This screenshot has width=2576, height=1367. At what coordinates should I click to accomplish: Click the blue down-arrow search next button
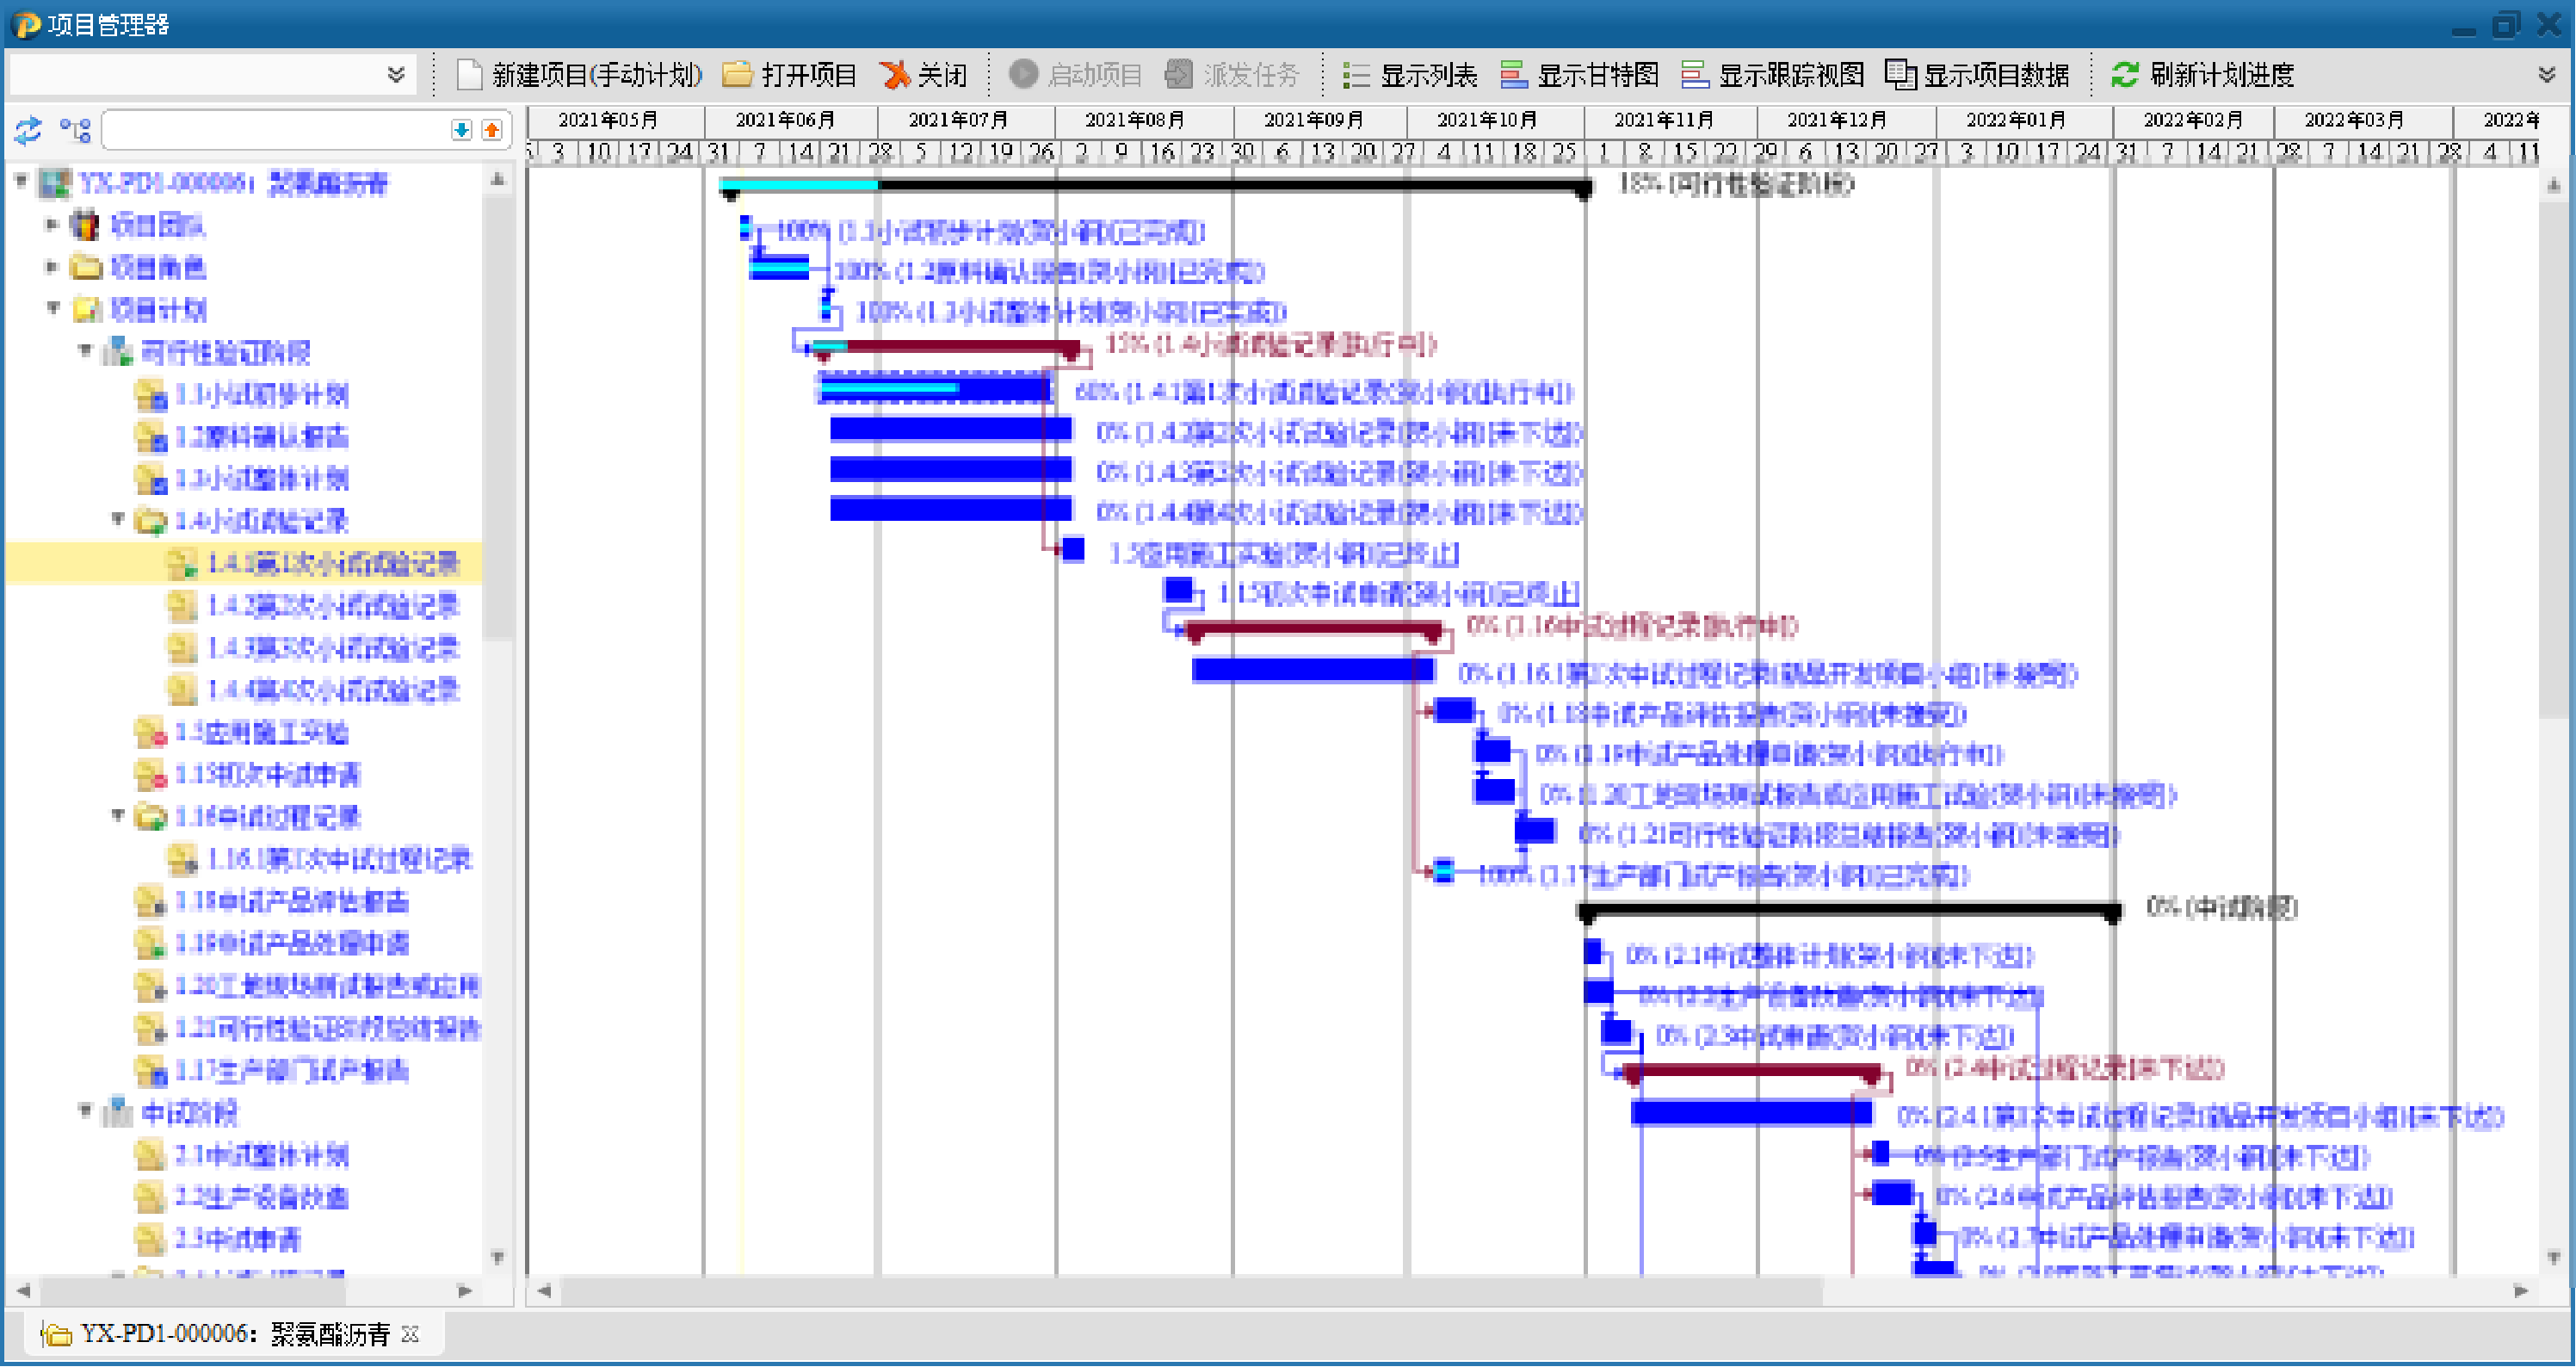click(461, 130)
